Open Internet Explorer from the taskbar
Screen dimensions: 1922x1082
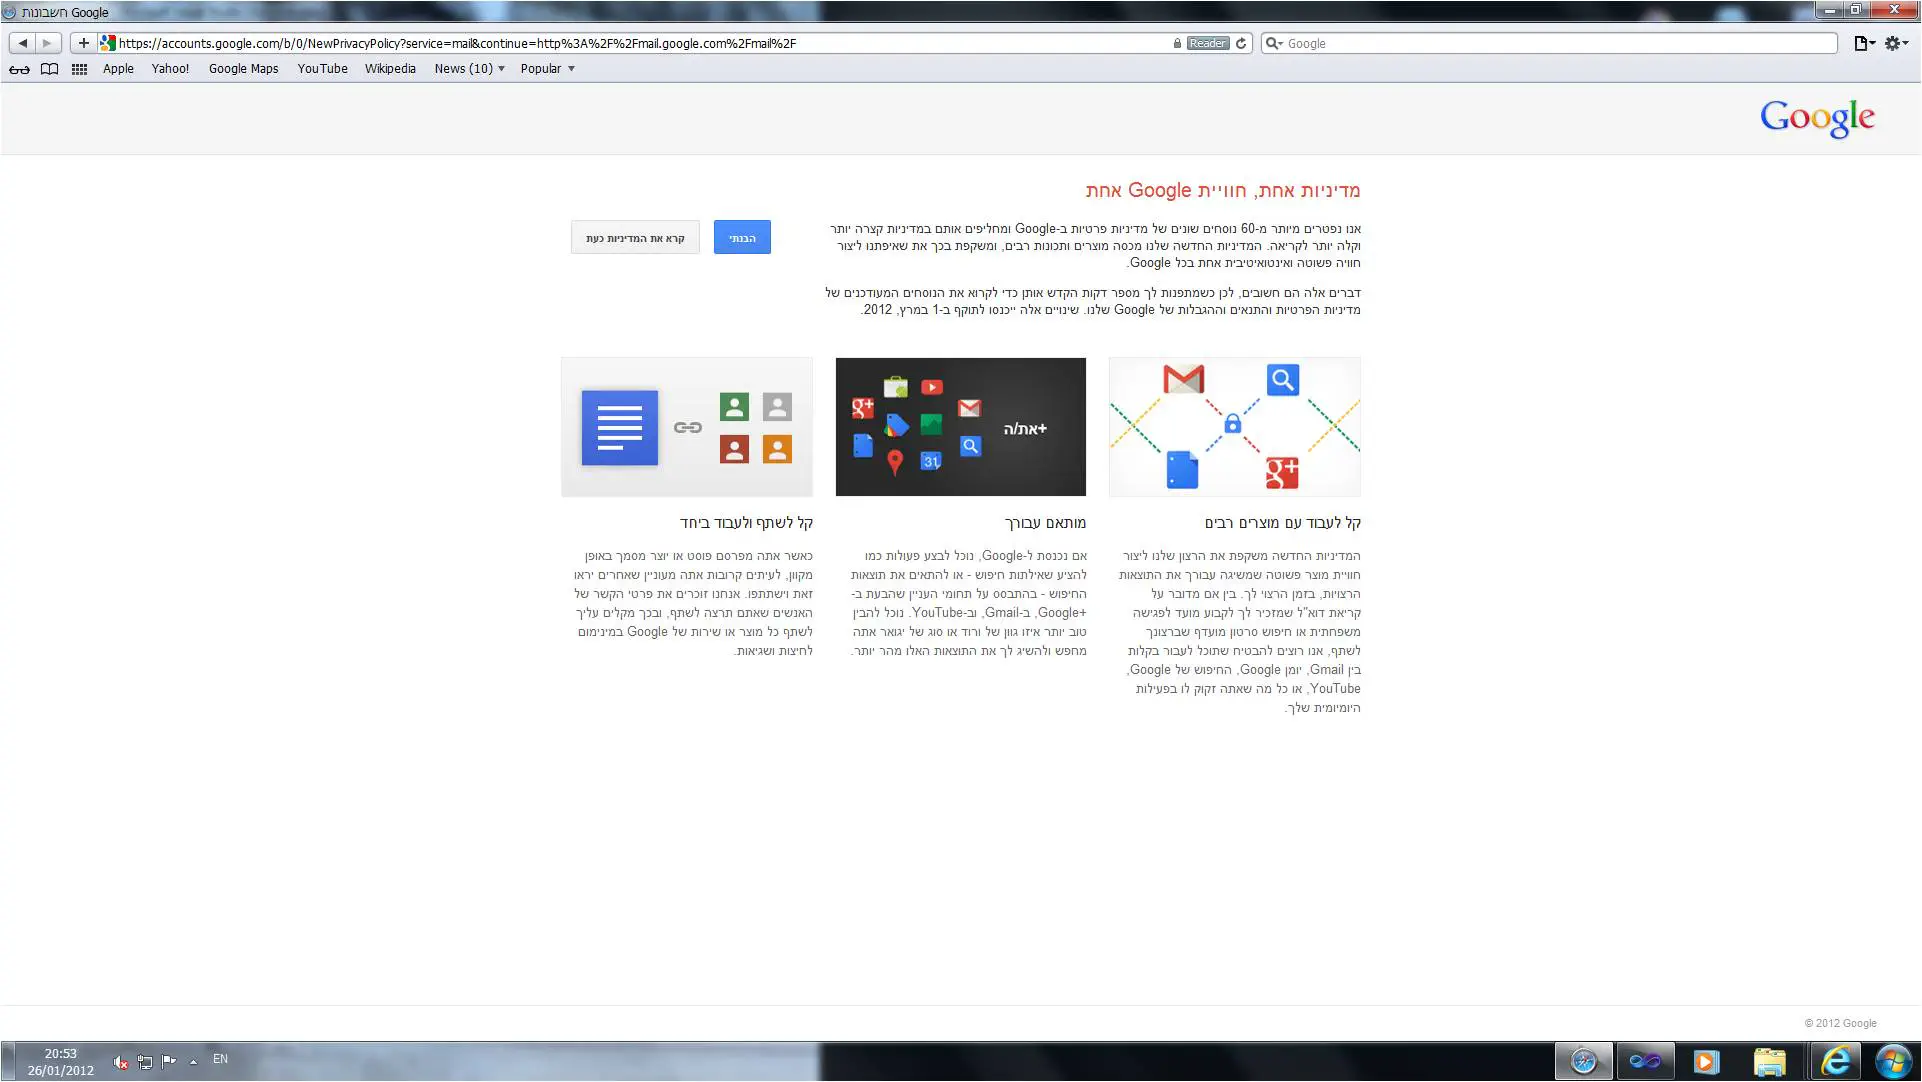tap(1835, 1061)
